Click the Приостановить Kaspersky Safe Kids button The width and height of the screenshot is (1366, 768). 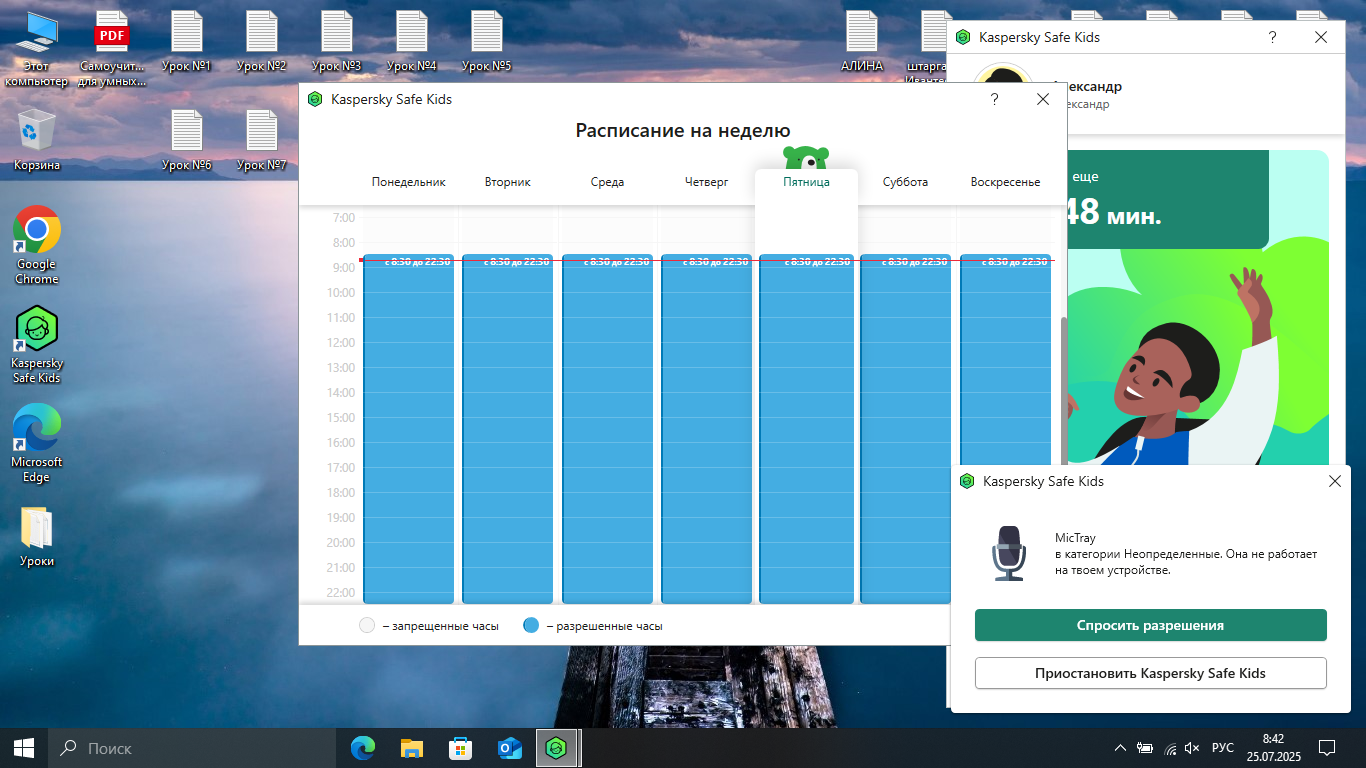1150,673
